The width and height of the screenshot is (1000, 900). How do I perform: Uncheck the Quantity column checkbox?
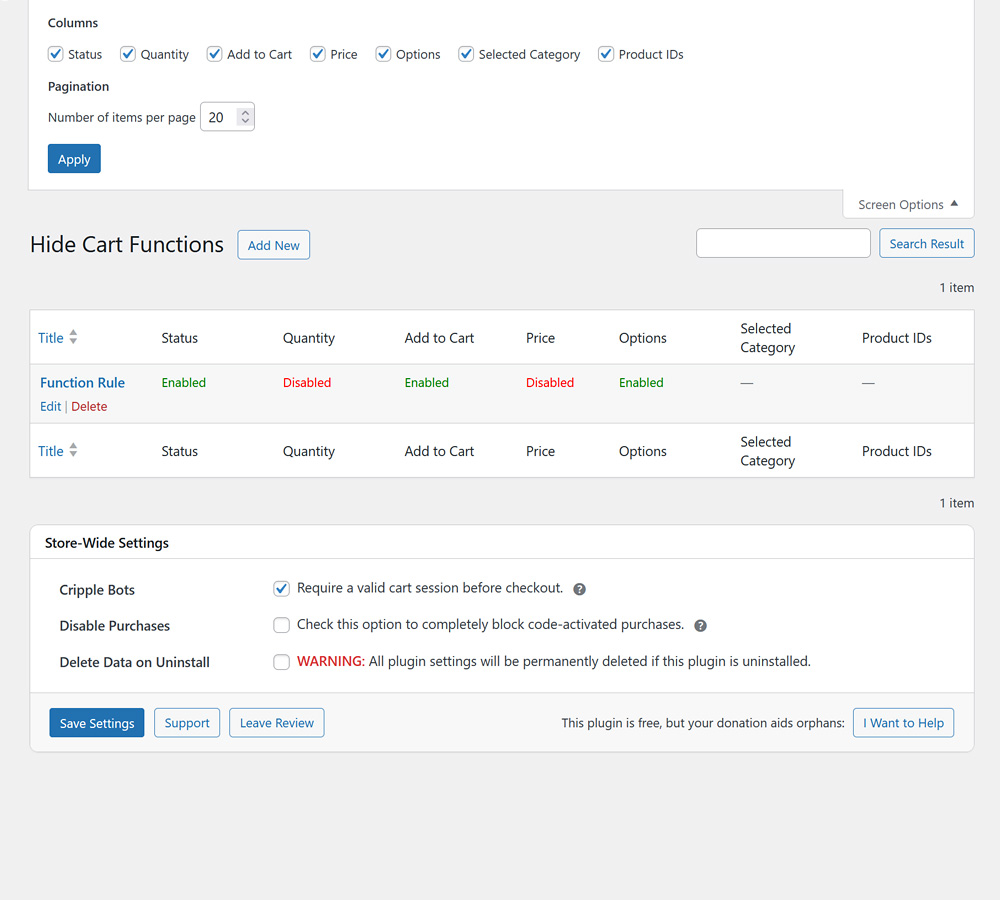(127, 53)
